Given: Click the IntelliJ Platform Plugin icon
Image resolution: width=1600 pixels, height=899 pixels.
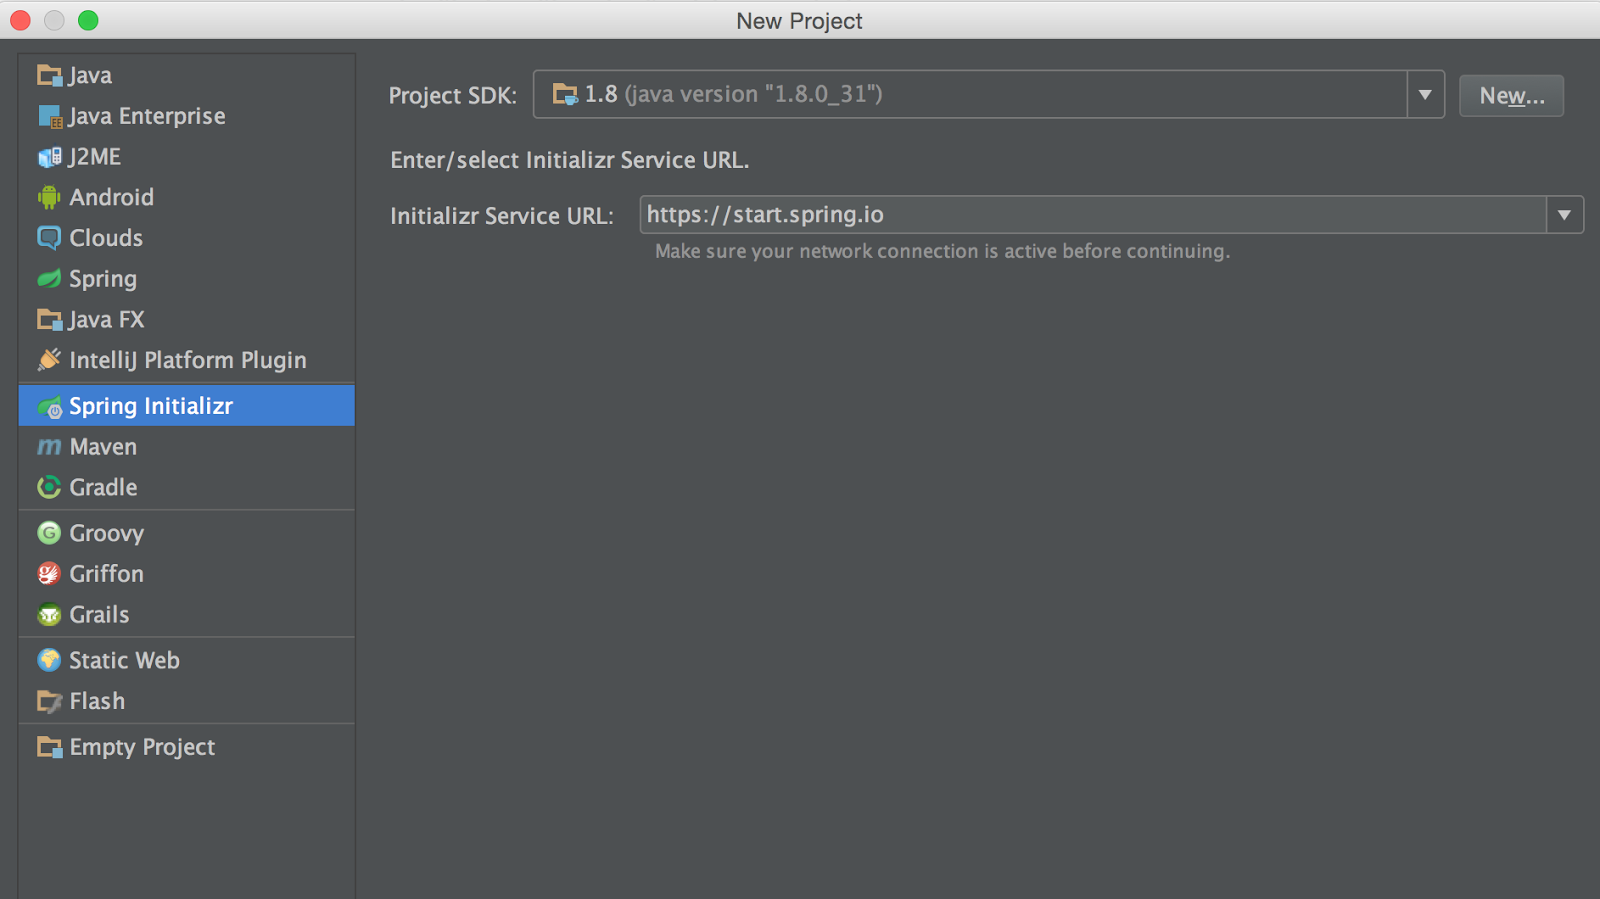Looking at the screenshot, I should (48, 360).
